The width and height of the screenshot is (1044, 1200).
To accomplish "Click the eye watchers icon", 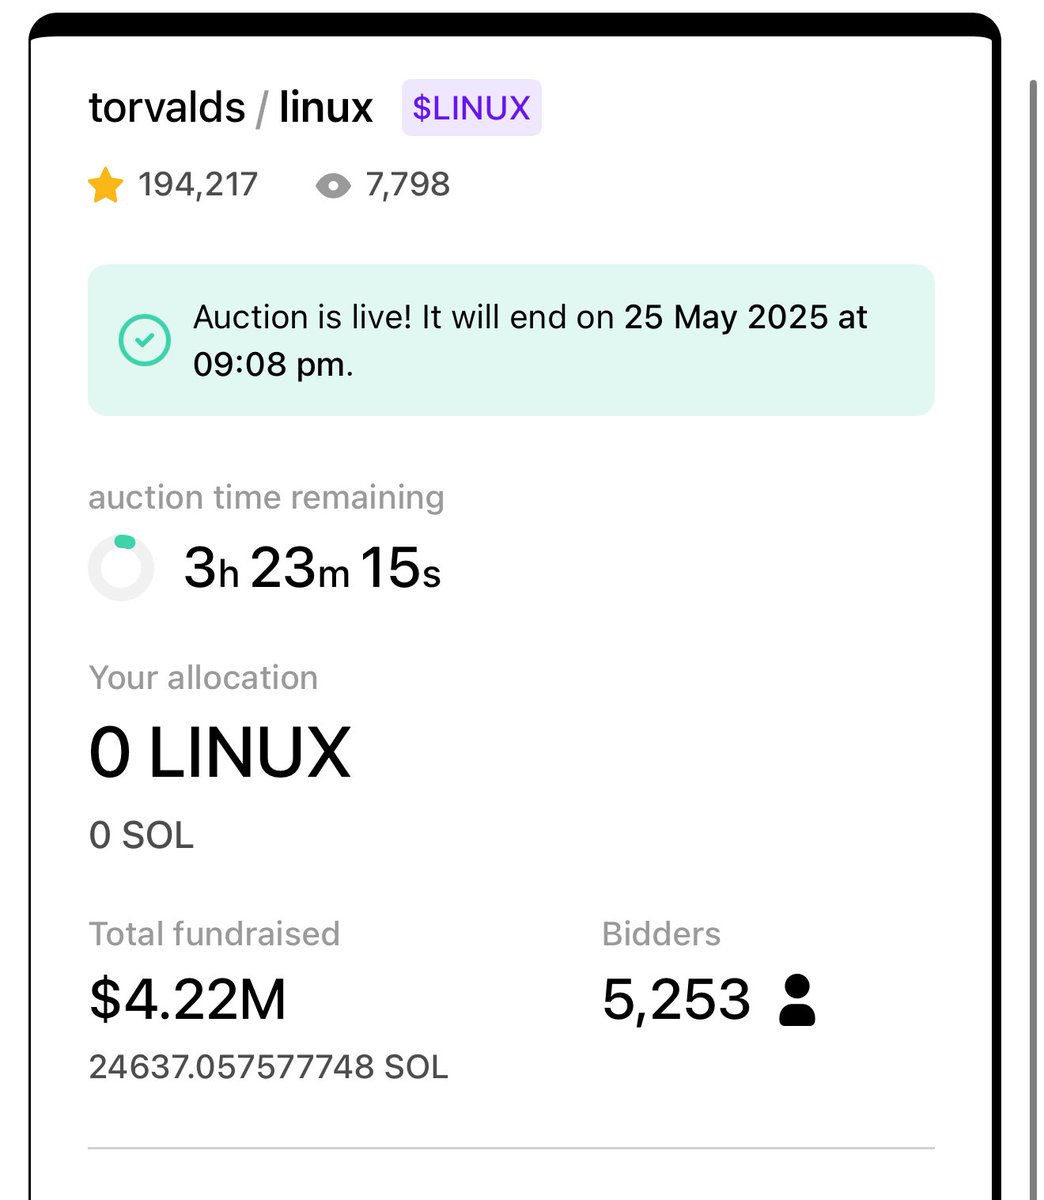I will (333, 186).
